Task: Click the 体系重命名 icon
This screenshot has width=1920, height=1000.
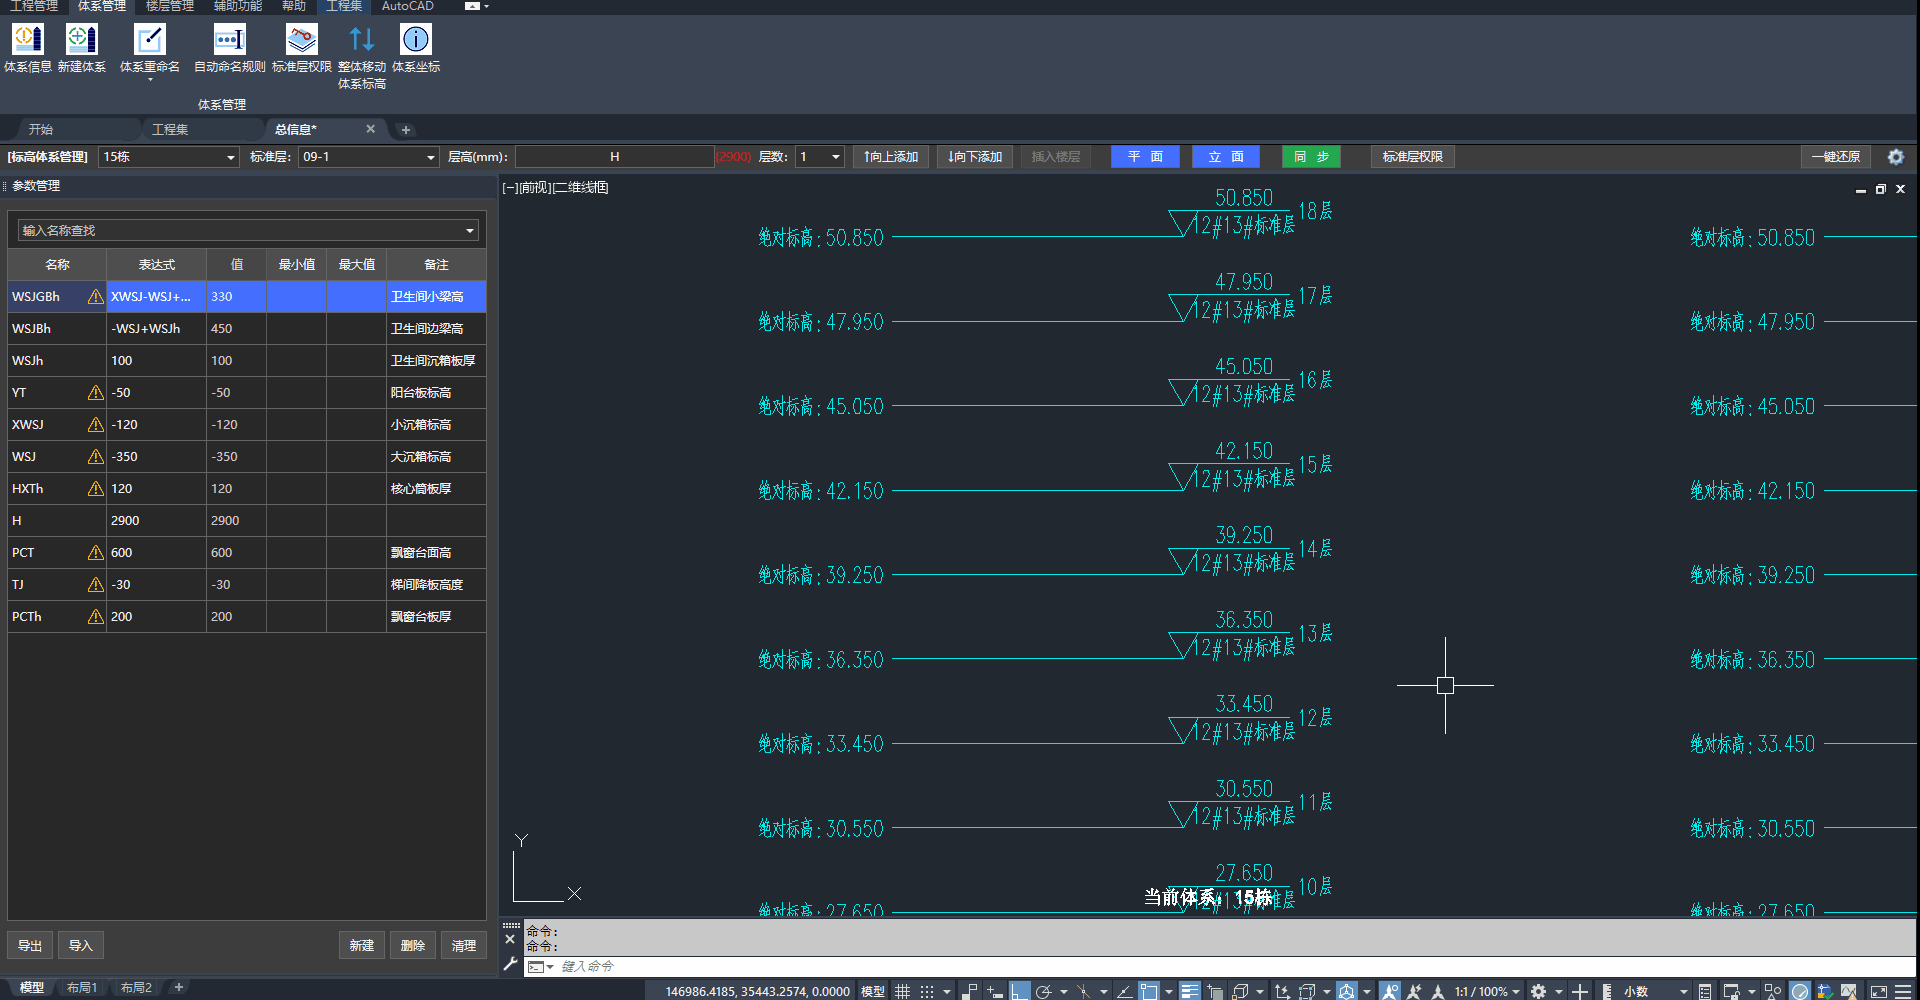Action: point(149,40)
